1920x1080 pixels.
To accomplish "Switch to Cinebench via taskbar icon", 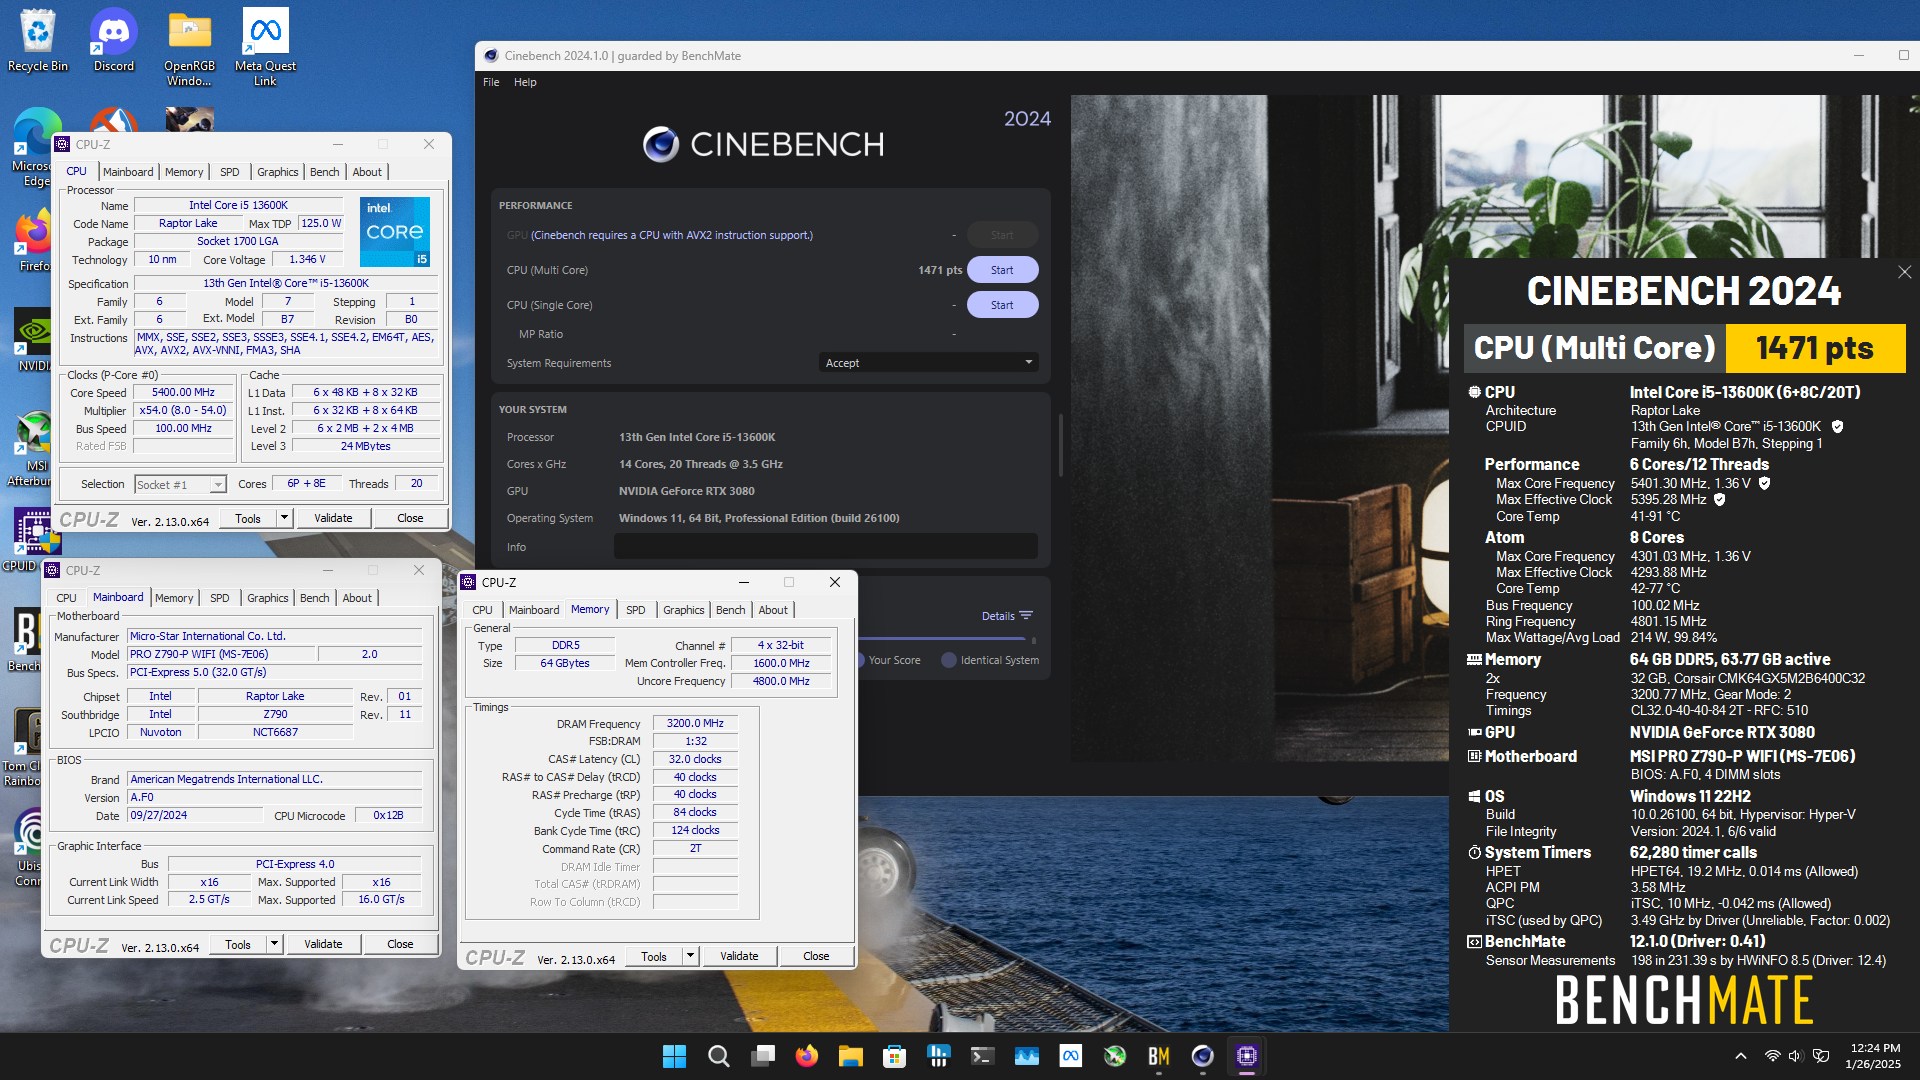I will (x=1202, y=1056).
